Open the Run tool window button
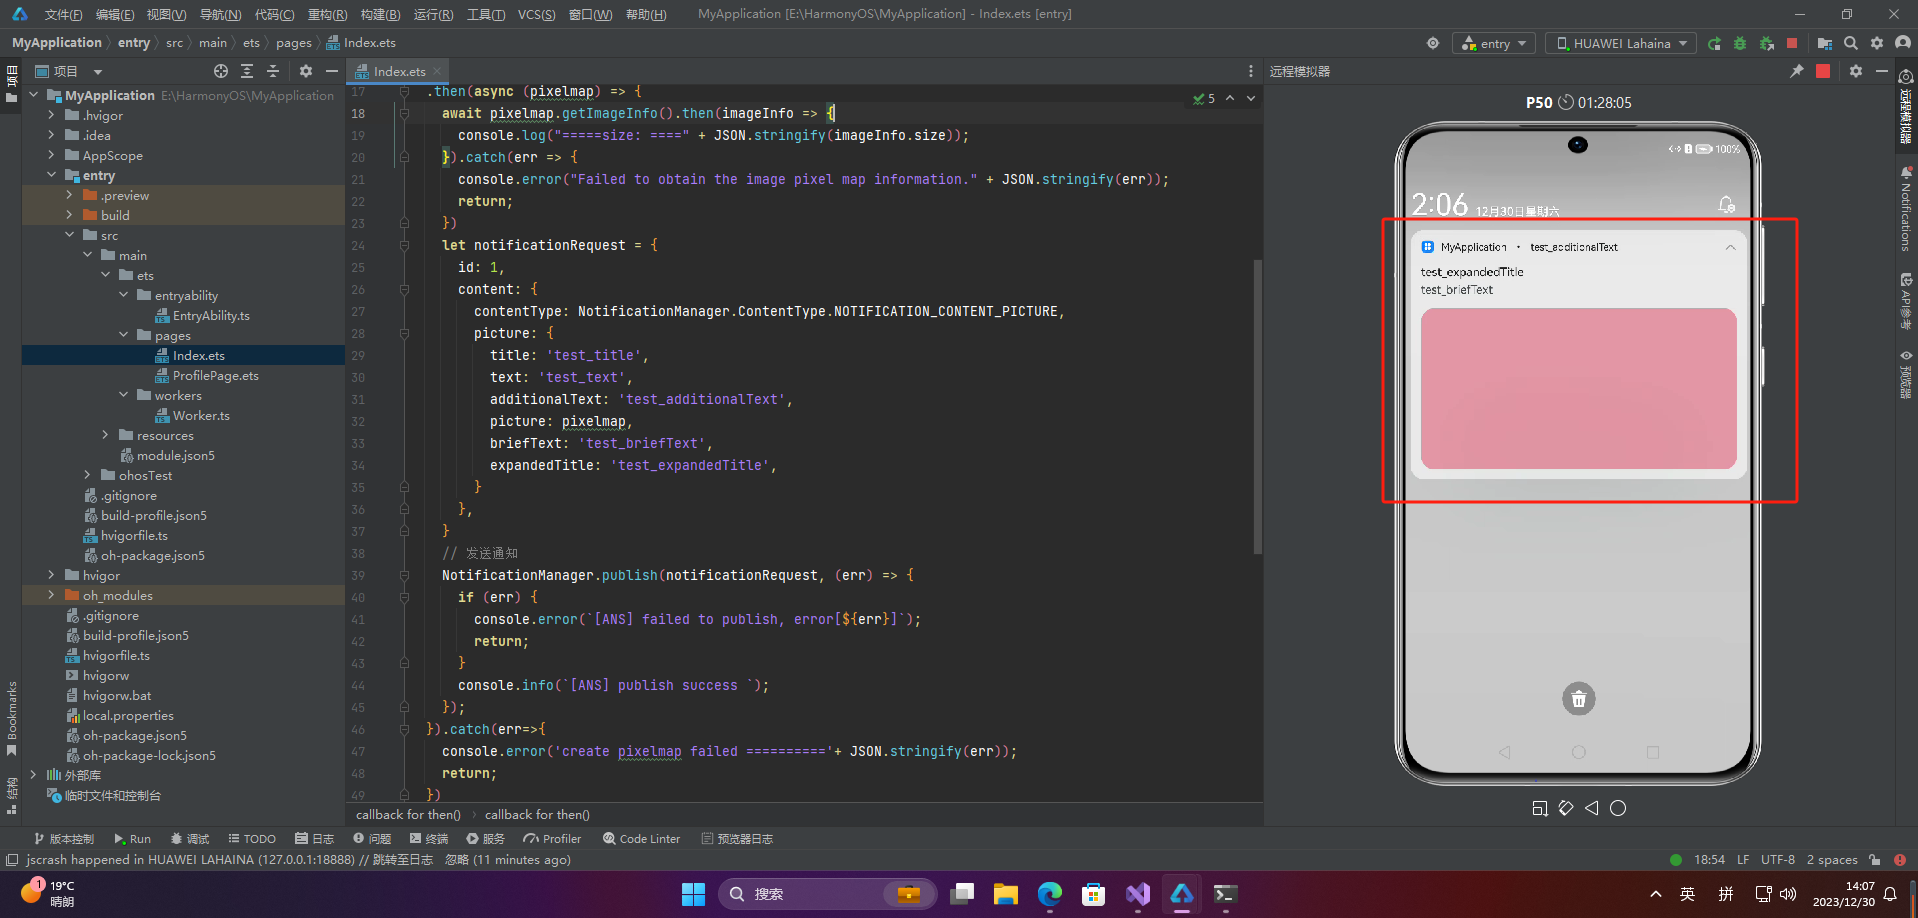 132,839
